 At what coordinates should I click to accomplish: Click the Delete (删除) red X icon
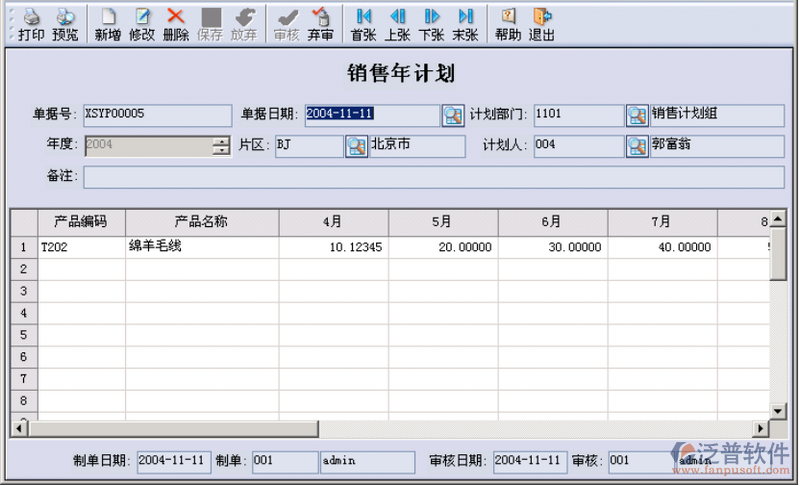coord(175,24)
